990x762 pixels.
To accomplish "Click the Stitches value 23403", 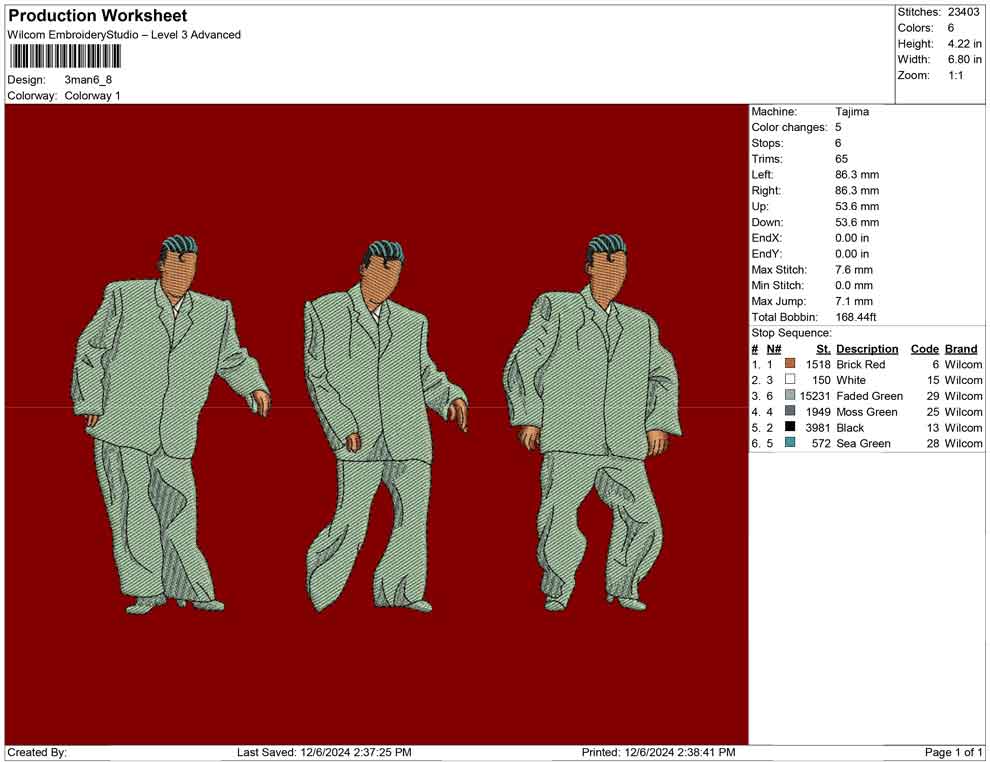I will (966, 12).
